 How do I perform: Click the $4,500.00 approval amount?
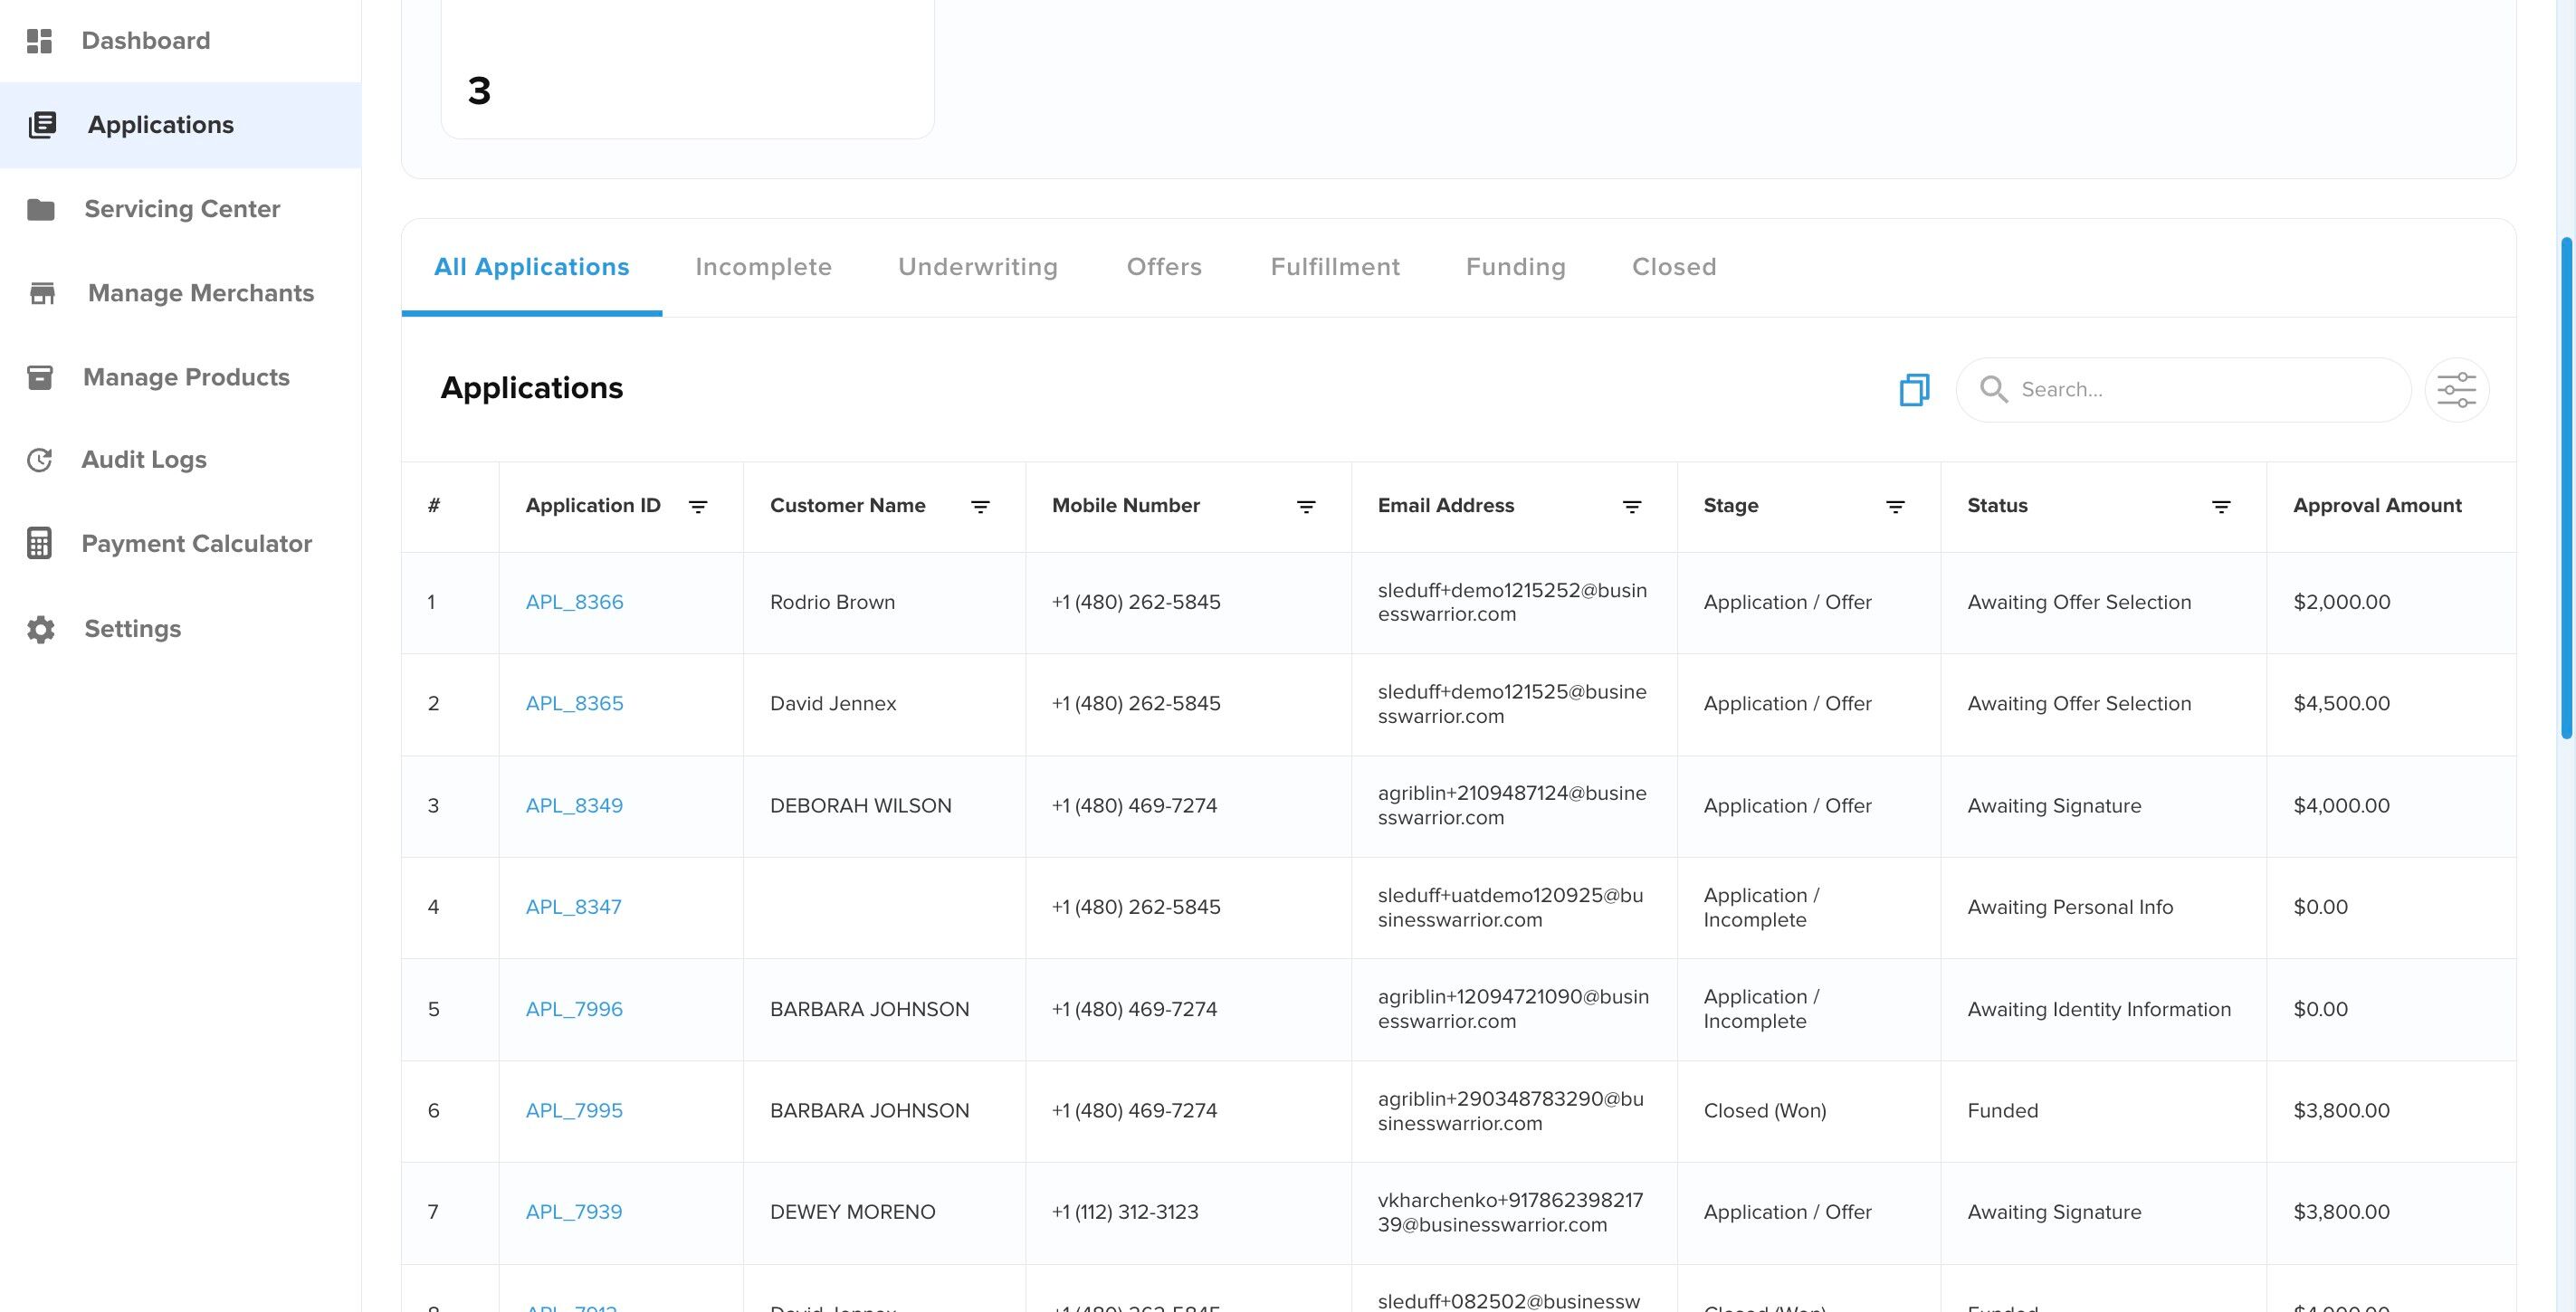pyautogui.click(x=2341, y=704)
